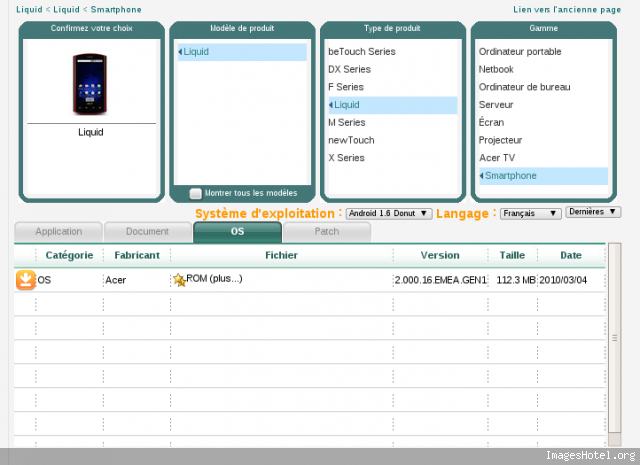Select newTouch product type
The image size is (640, 465).
[351, 140]
